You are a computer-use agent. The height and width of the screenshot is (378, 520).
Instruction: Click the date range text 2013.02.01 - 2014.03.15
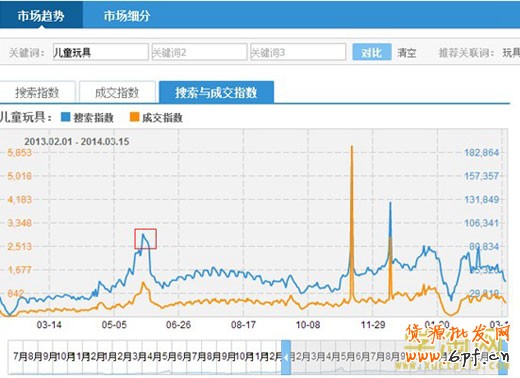pos(76,141)
